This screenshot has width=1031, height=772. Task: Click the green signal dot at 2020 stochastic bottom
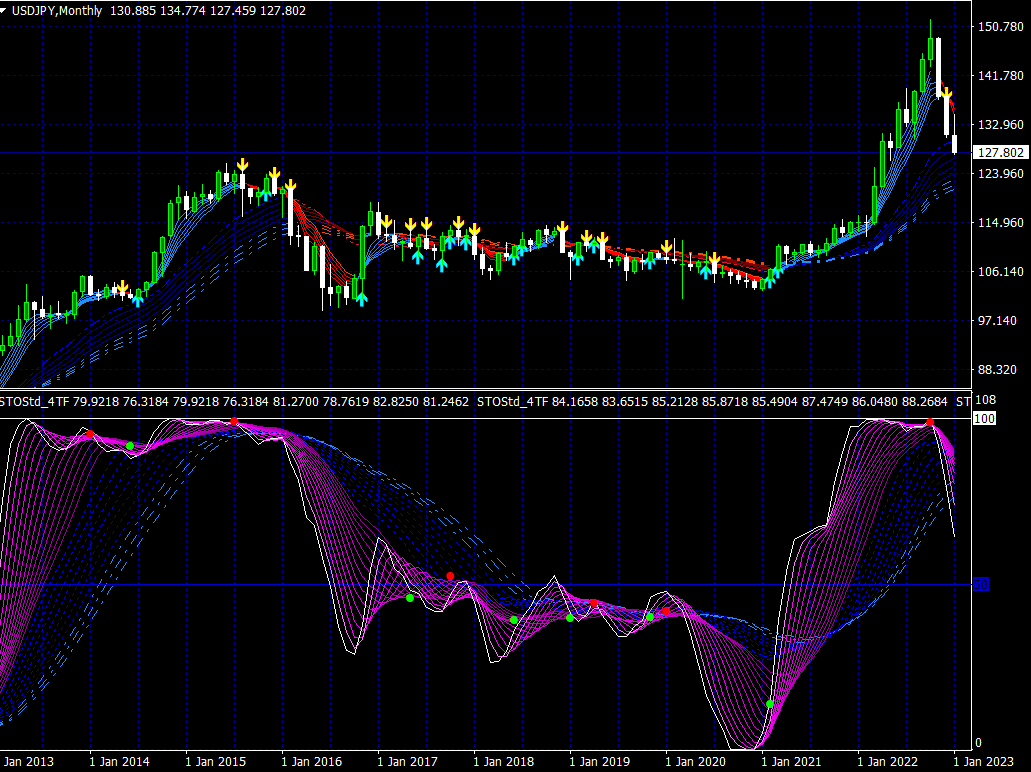[x=770, y=704]
